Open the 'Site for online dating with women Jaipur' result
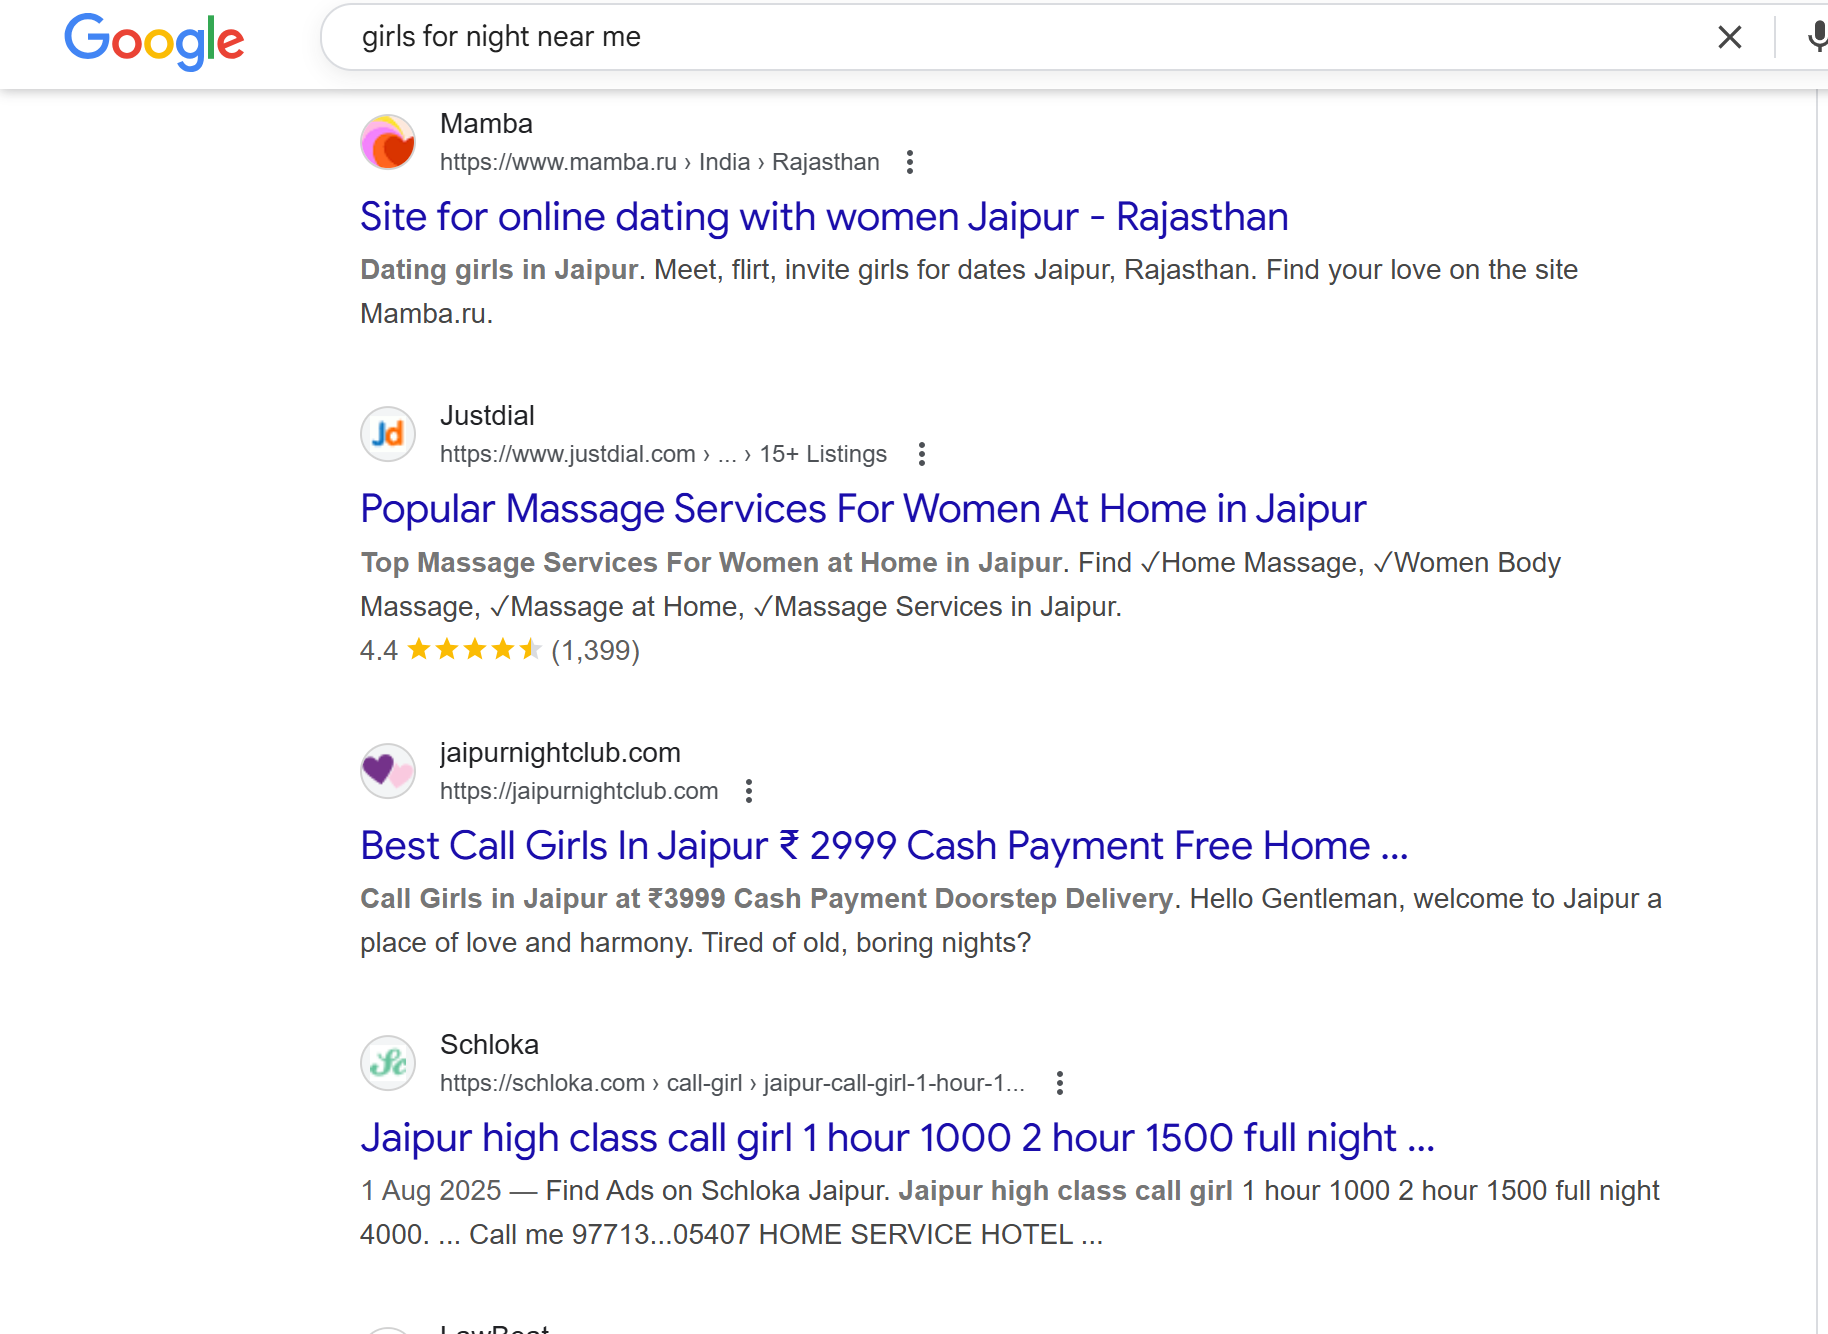Image resolution: width=1828 pixels, height=1334 pixels. pos(824,217)
